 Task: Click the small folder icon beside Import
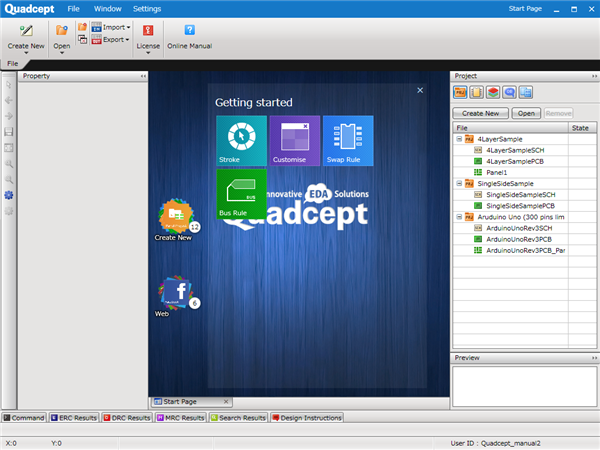[x=82, y=27]
